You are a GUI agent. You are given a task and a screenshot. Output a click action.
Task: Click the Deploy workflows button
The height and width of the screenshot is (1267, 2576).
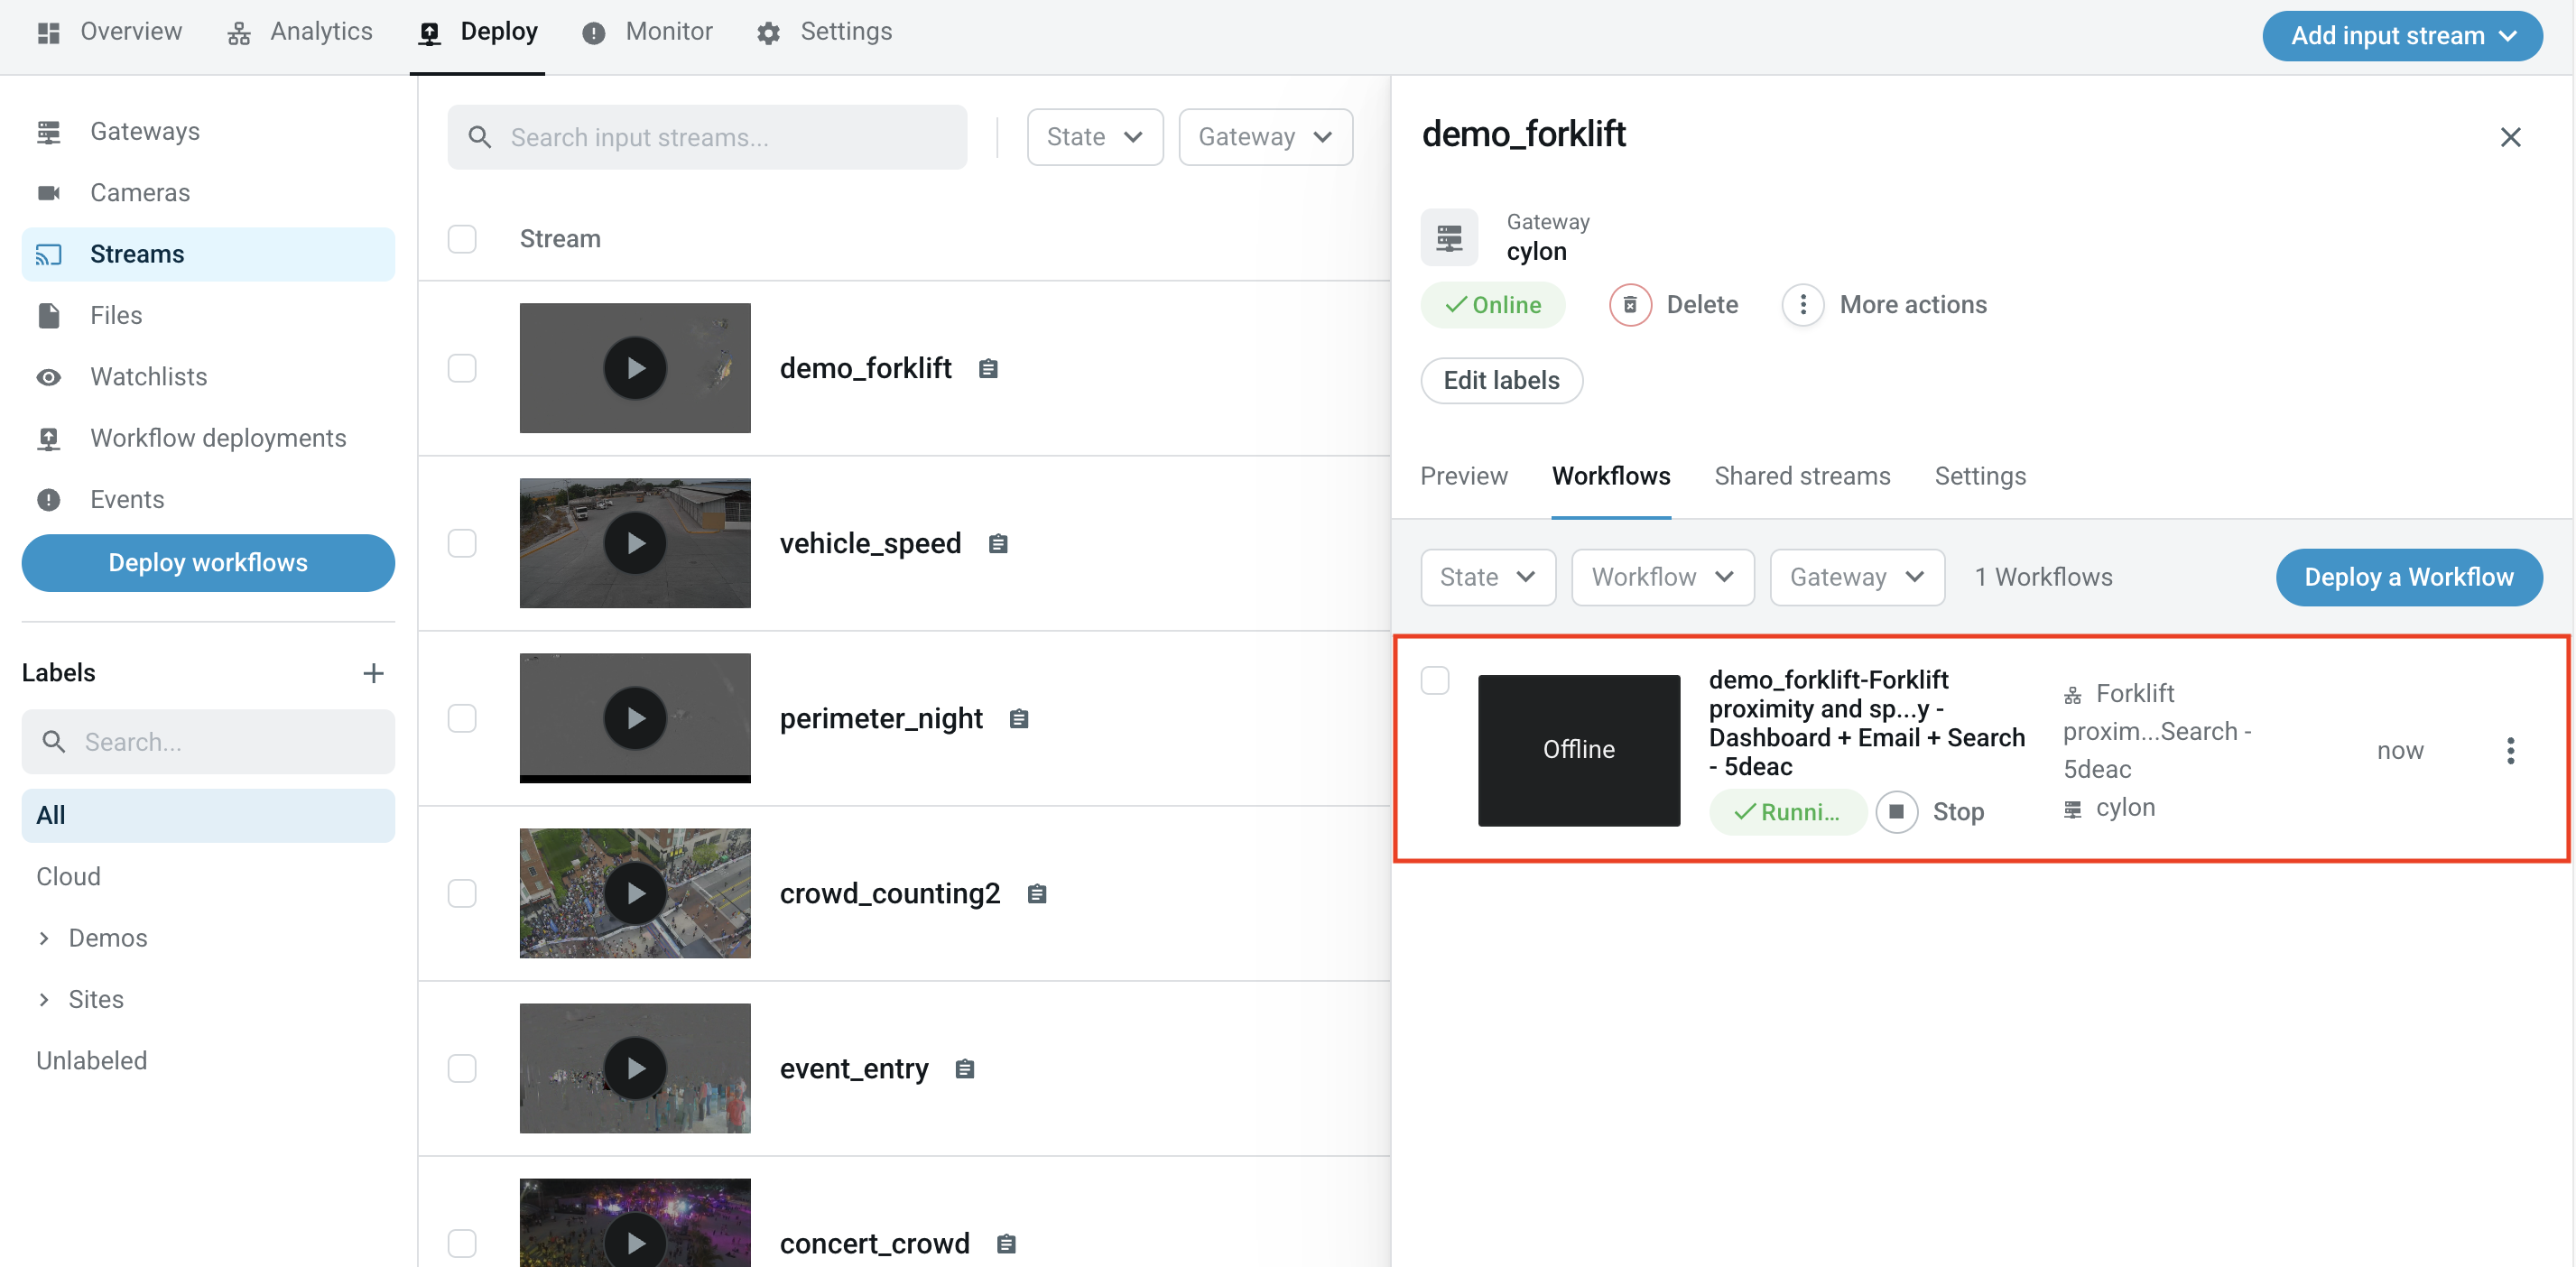(x=208, y=563)
